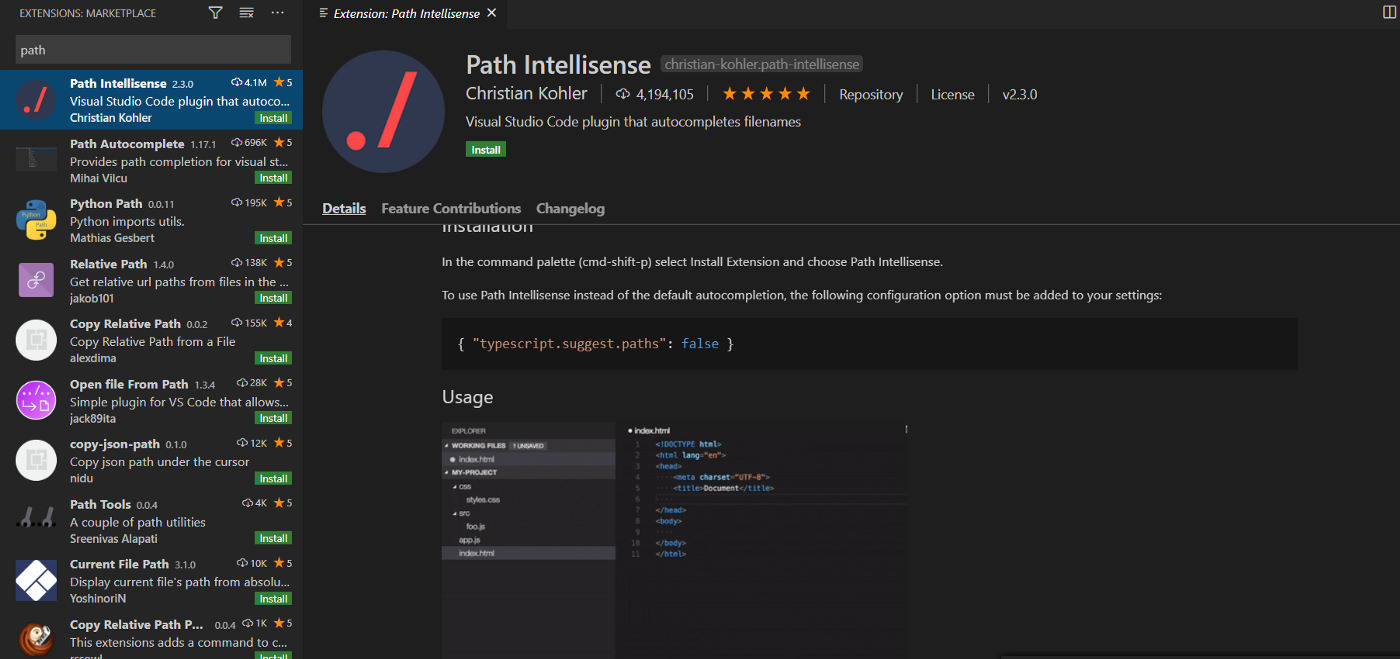Image resolution: width=1400 pixels, height=659 pixels.
Task: Click the Relative Path purple icon
Action: (36, 280)
